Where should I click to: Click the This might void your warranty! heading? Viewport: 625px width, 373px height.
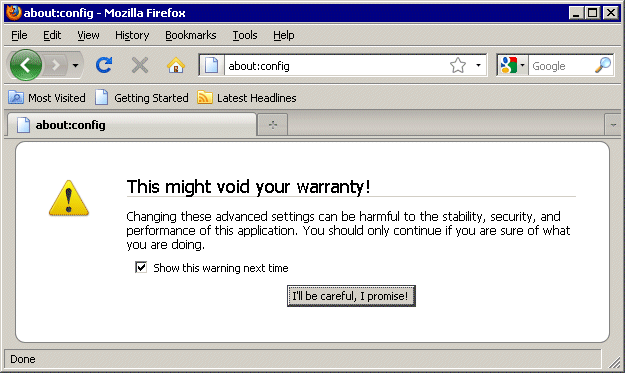click(x=248, y=186)
